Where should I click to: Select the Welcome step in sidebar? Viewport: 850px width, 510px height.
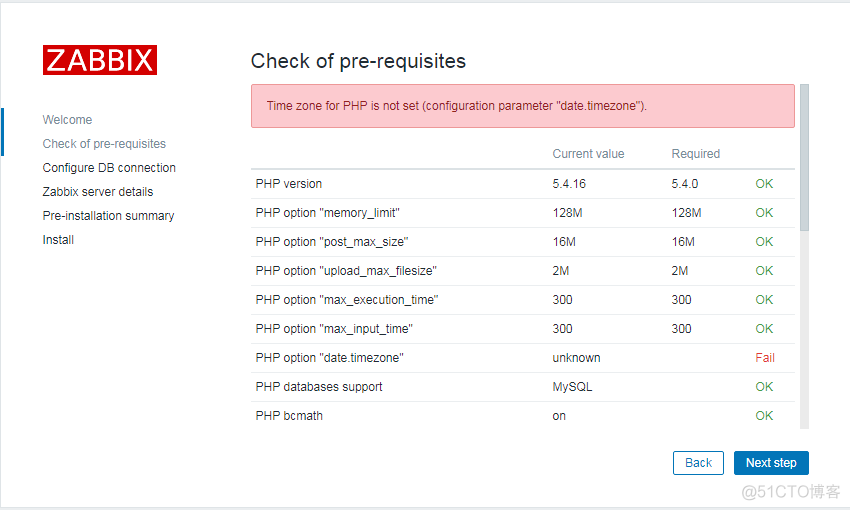(x=67, y=120)
